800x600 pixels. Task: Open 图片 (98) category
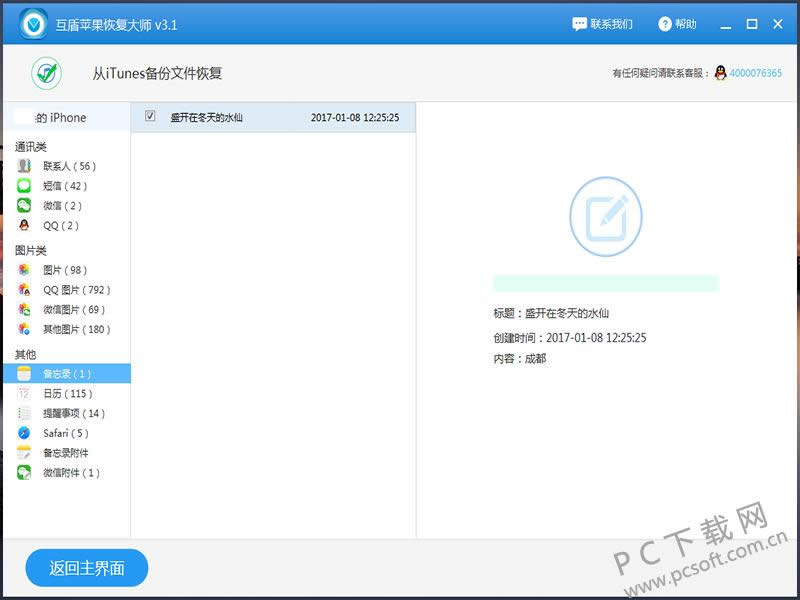(65, 270)
